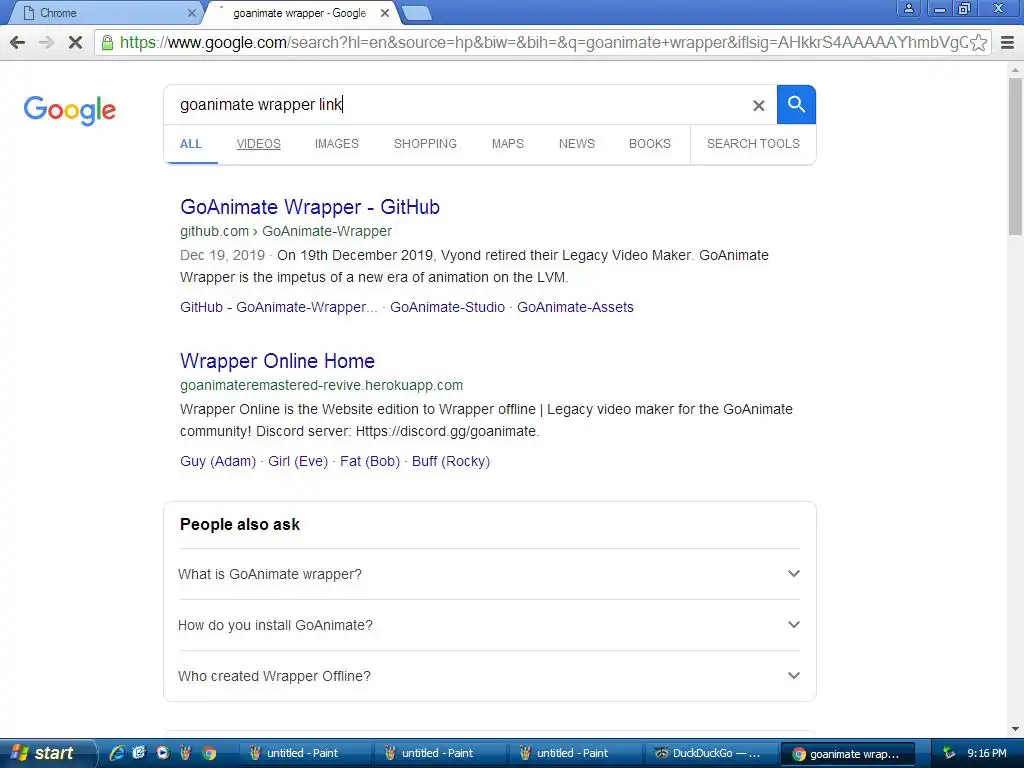The width and height of the screenshot is (1024, 768).
Task: Open the GoAnimate-Assets sitelink
Action: 575,307
